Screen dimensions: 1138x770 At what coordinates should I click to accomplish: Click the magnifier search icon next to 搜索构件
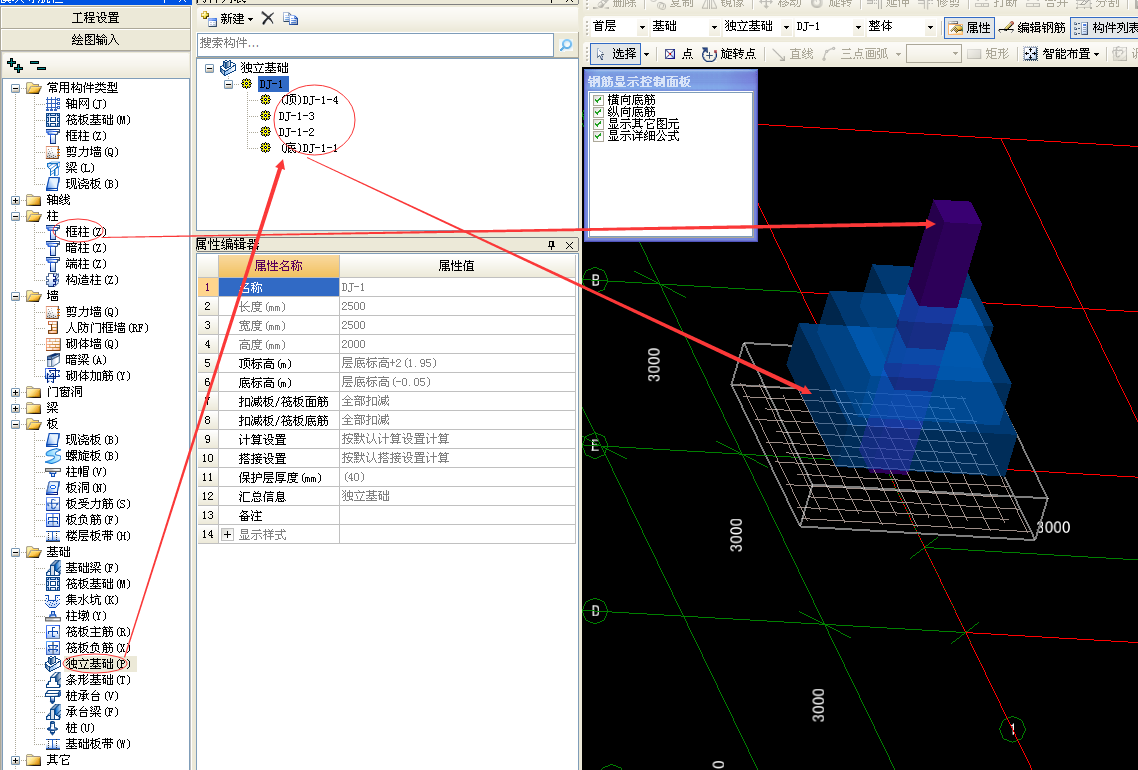pos(565,44)
